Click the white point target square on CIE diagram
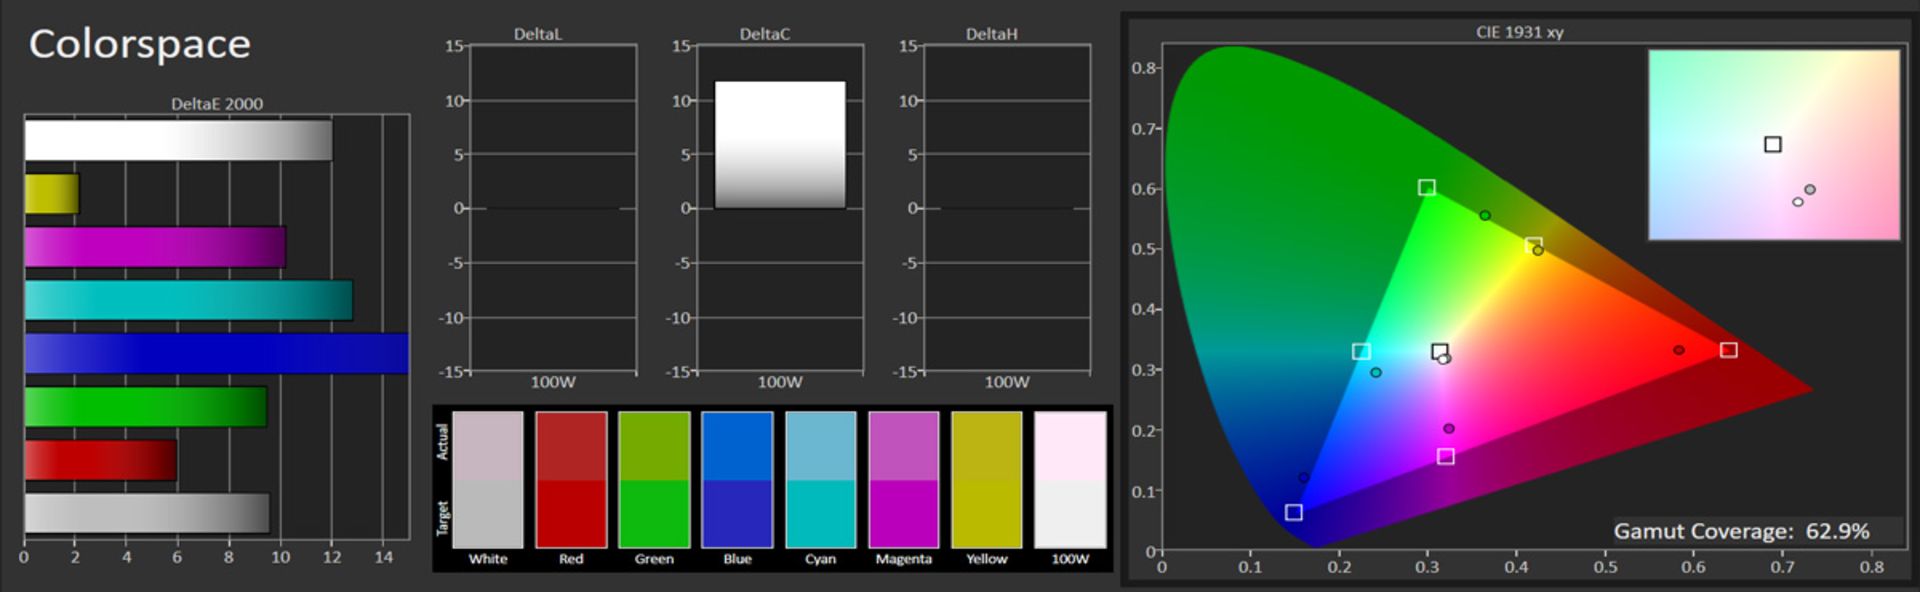Screen dimensions: 1920x592 [1440, 352]
